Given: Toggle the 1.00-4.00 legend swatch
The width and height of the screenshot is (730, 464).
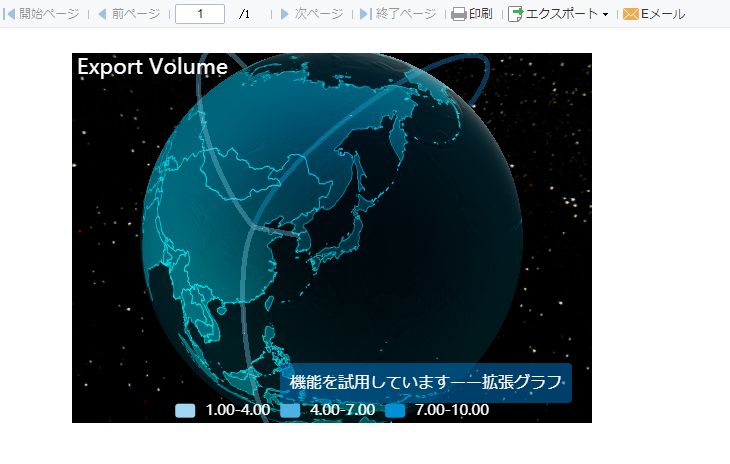Looking at the screenshot, I should pos(185,410).
